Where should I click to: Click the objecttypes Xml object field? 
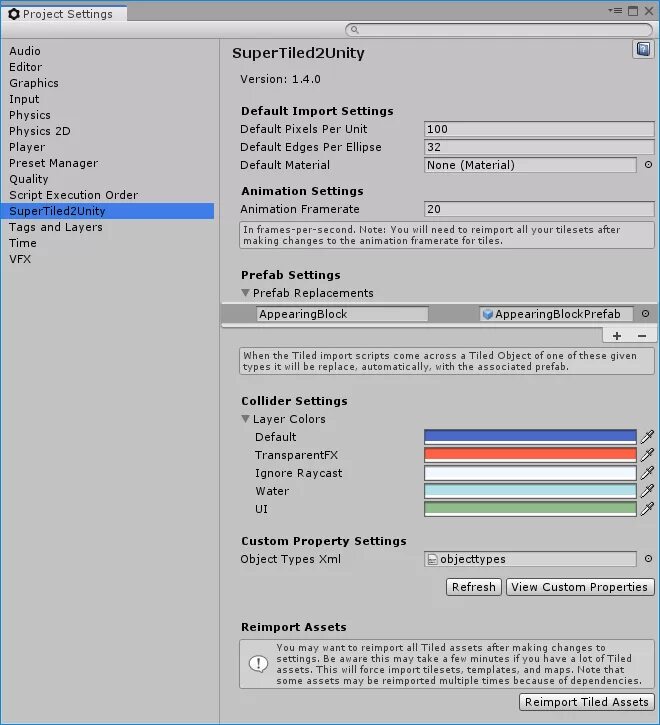point(530,559)
